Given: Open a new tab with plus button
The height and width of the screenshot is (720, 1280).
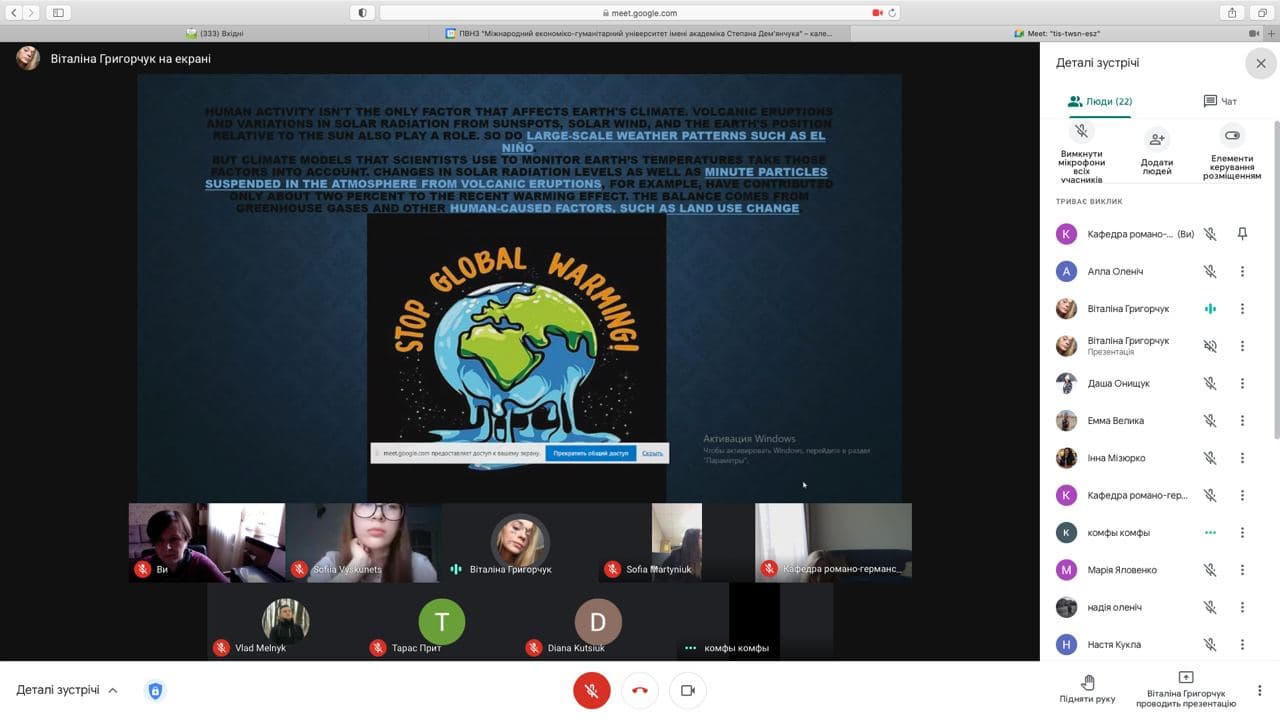Looking at the screenshot, I should pyautogui.click(x=1270, y=33).
